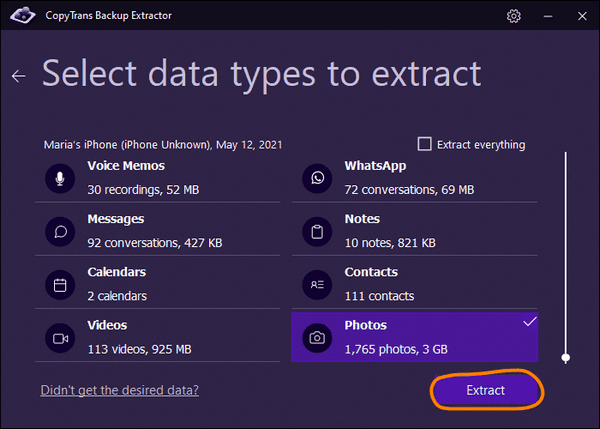Select the Notes title

(x=362, y=219)
